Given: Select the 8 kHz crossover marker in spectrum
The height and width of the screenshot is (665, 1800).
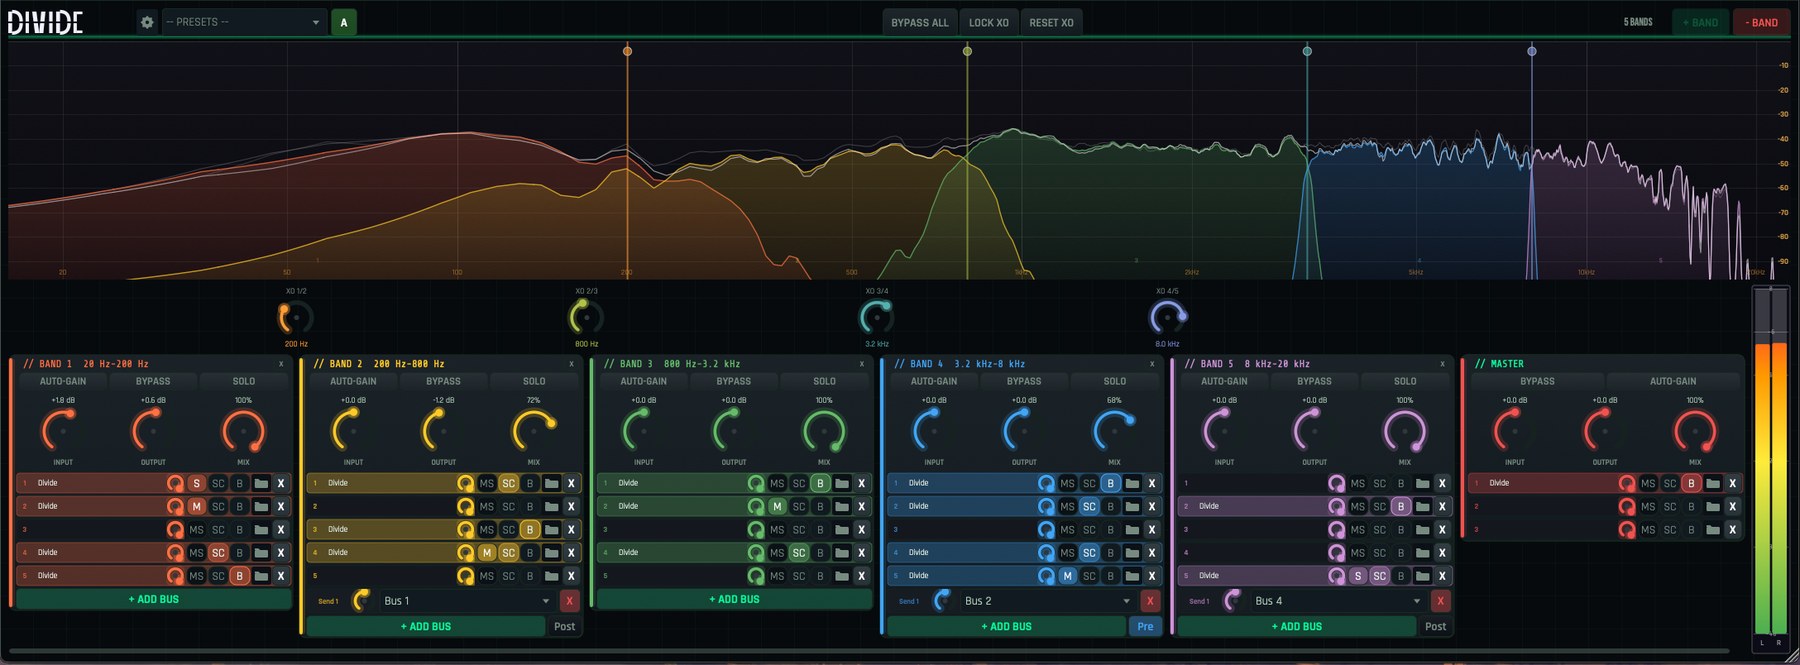Looking at the screenshot, I should click(x=1532, y=51).
